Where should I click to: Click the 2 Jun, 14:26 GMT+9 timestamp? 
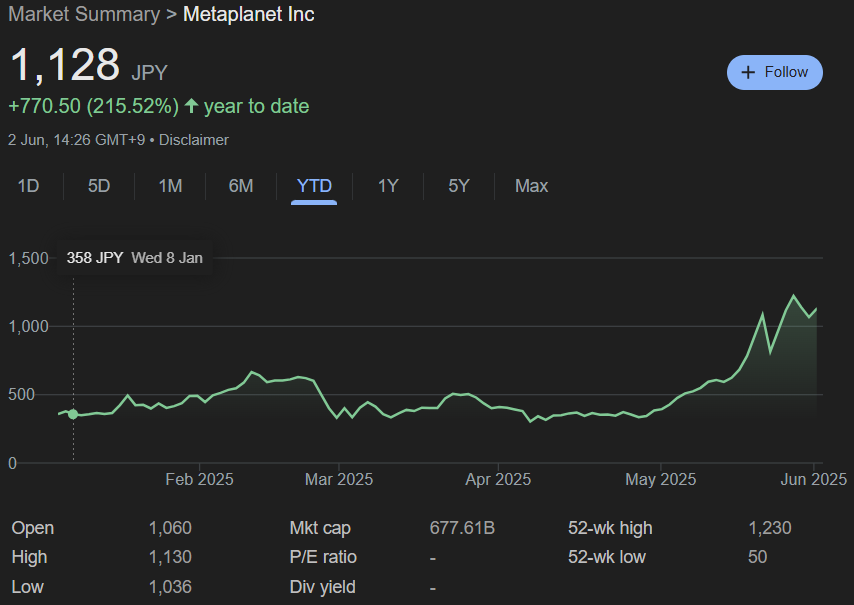tap(77, 140)
